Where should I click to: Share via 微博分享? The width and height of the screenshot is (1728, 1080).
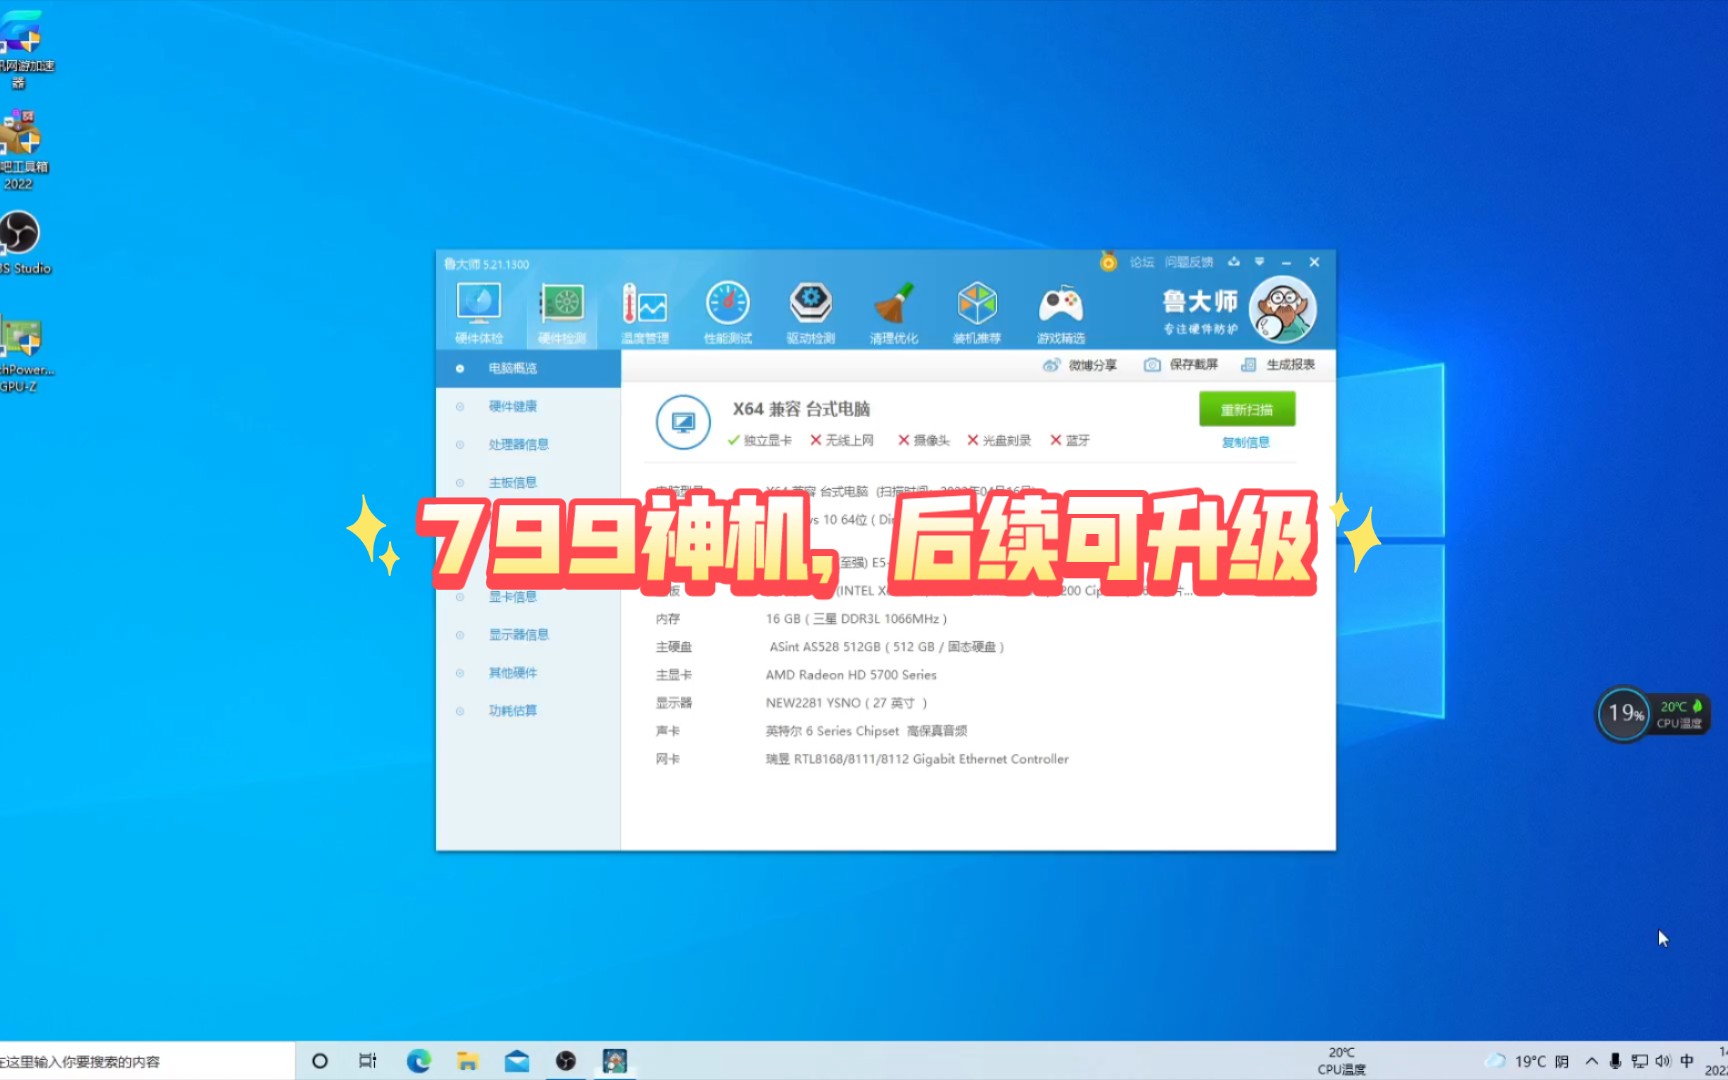click(x=1080, y=365)
